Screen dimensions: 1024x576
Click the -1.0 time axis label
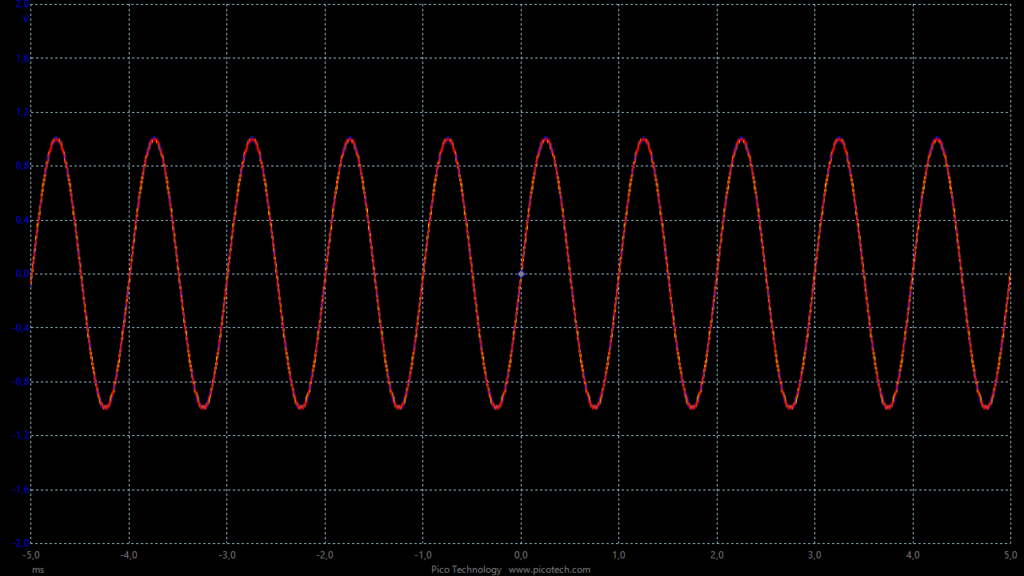click(x=423, y=555)
